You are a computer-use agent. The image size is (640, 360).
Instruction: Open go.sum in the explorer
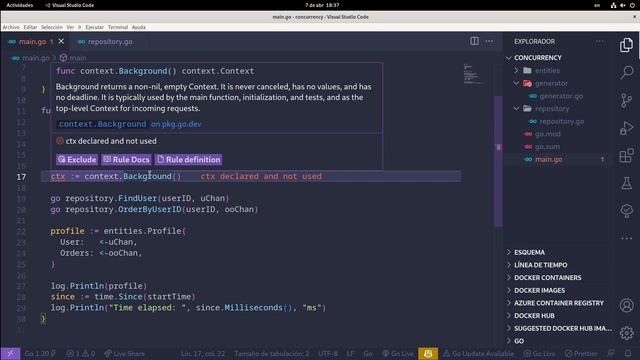[547, 147]
